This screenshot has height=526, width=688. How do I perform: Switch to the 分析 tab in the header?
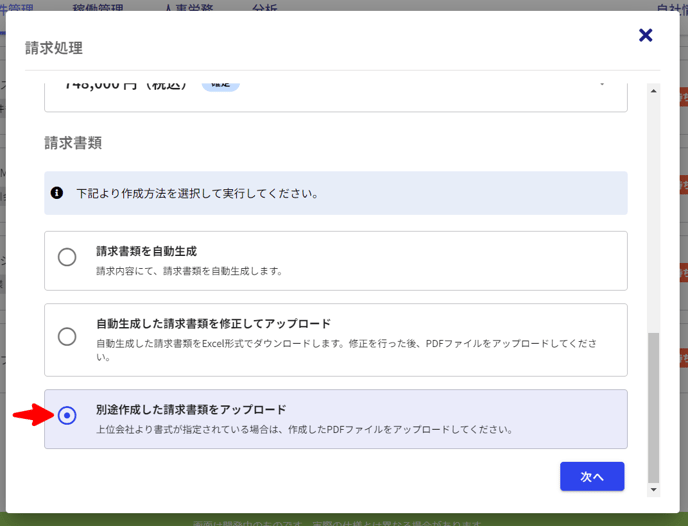(266, 9)
